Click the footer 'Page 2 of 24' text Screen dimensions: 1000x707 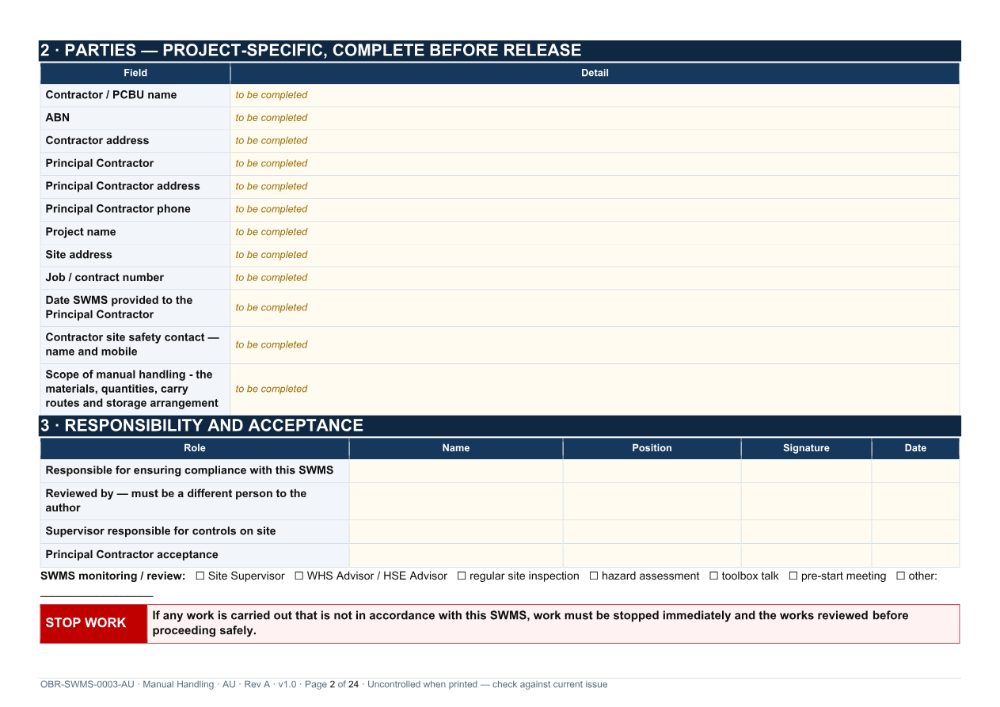332,685
